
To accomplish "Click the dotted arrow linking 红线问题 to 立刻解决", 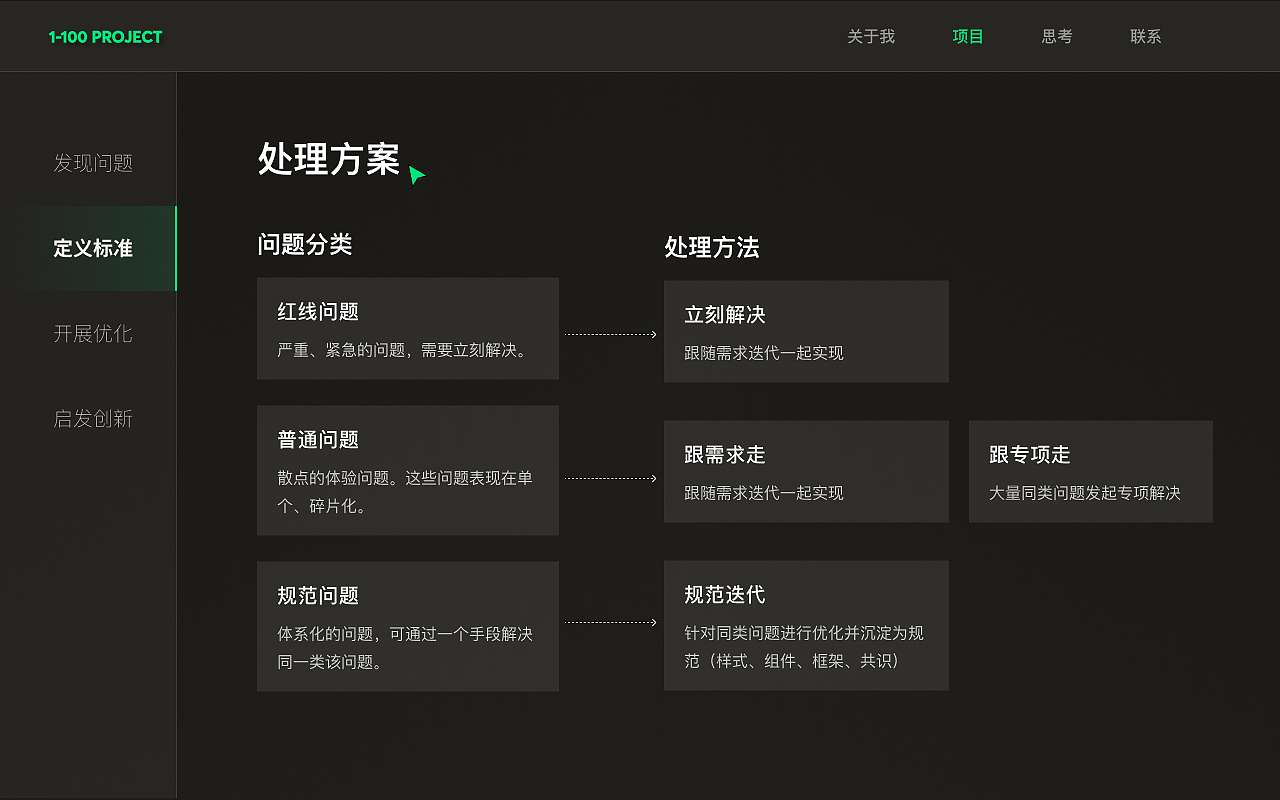I will click(x=610, y=335).
